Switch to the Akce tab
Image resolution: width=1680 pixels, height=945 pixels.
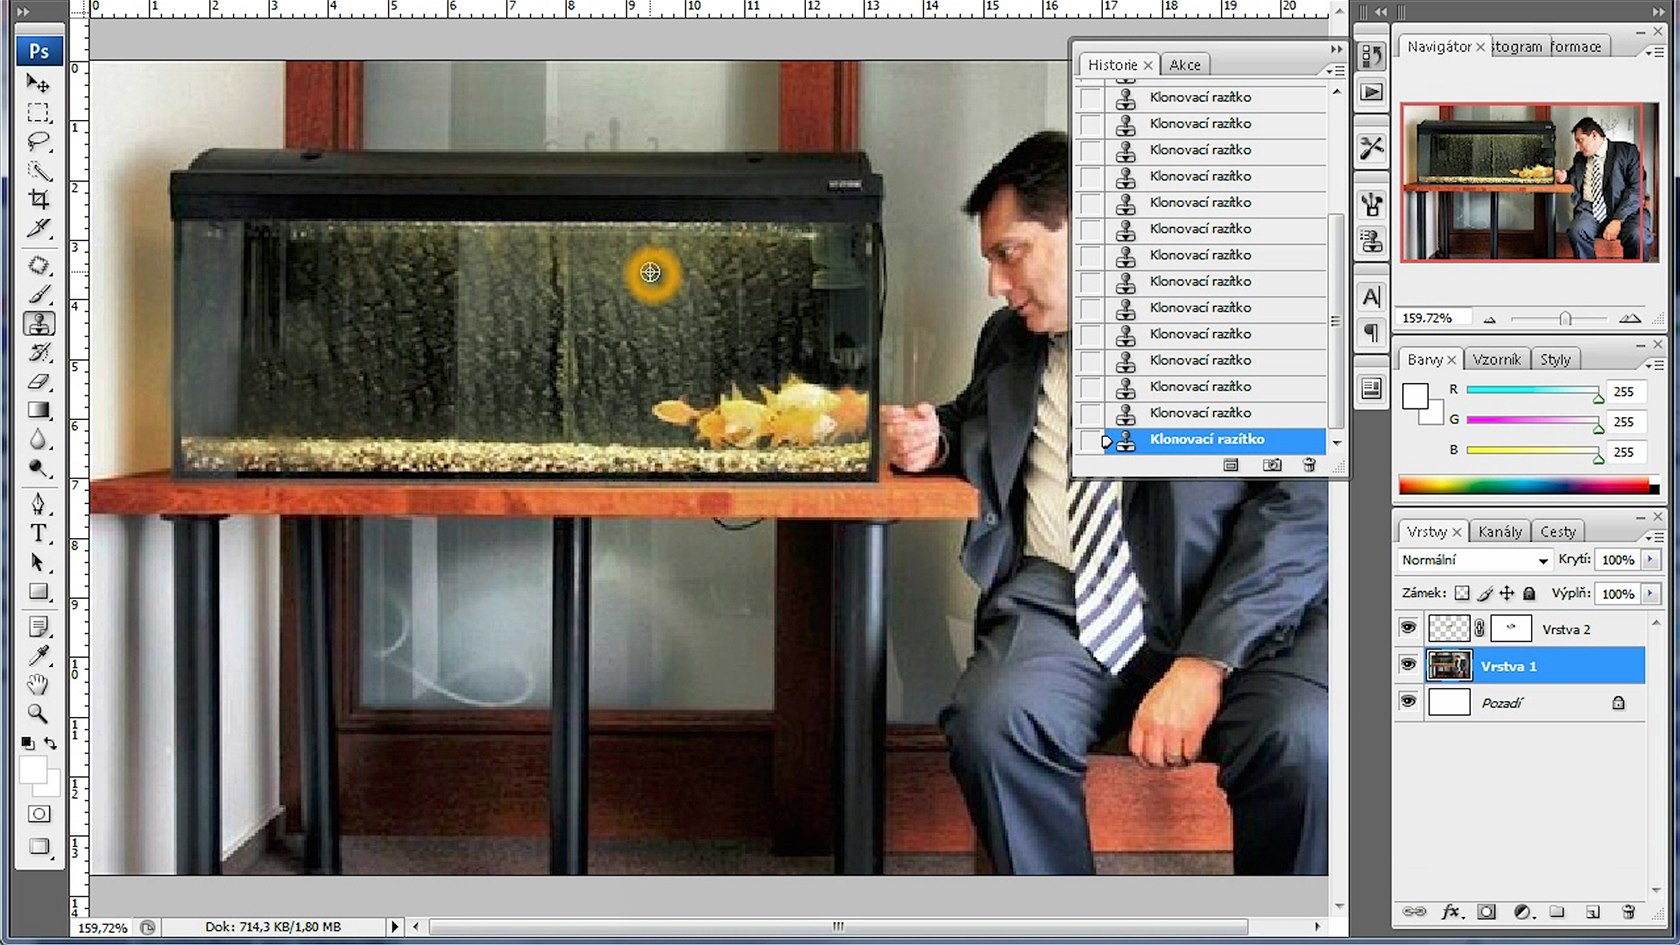[1185, 65]
